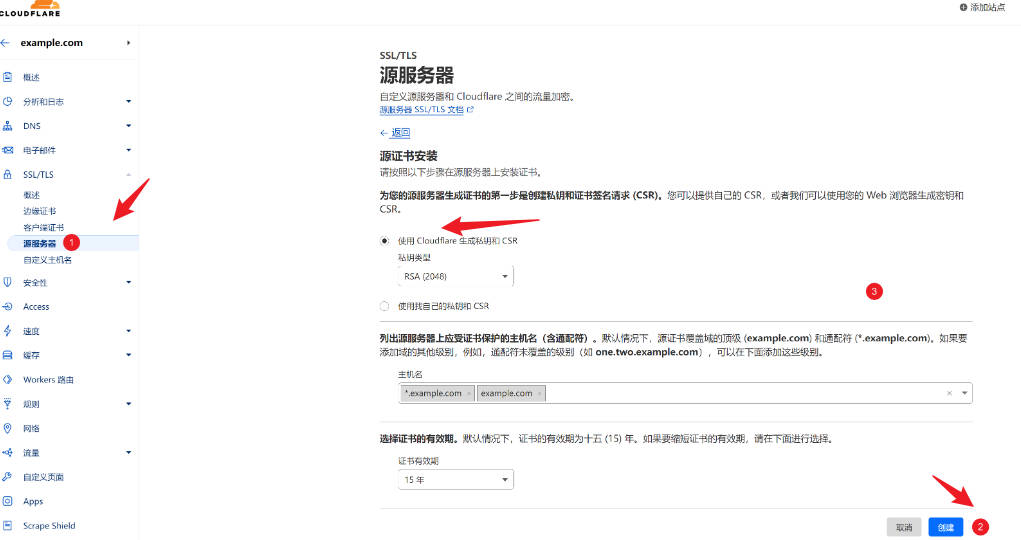Open 客户端证书 submenu item
The image size is (1021, 540).
[44, 227]
